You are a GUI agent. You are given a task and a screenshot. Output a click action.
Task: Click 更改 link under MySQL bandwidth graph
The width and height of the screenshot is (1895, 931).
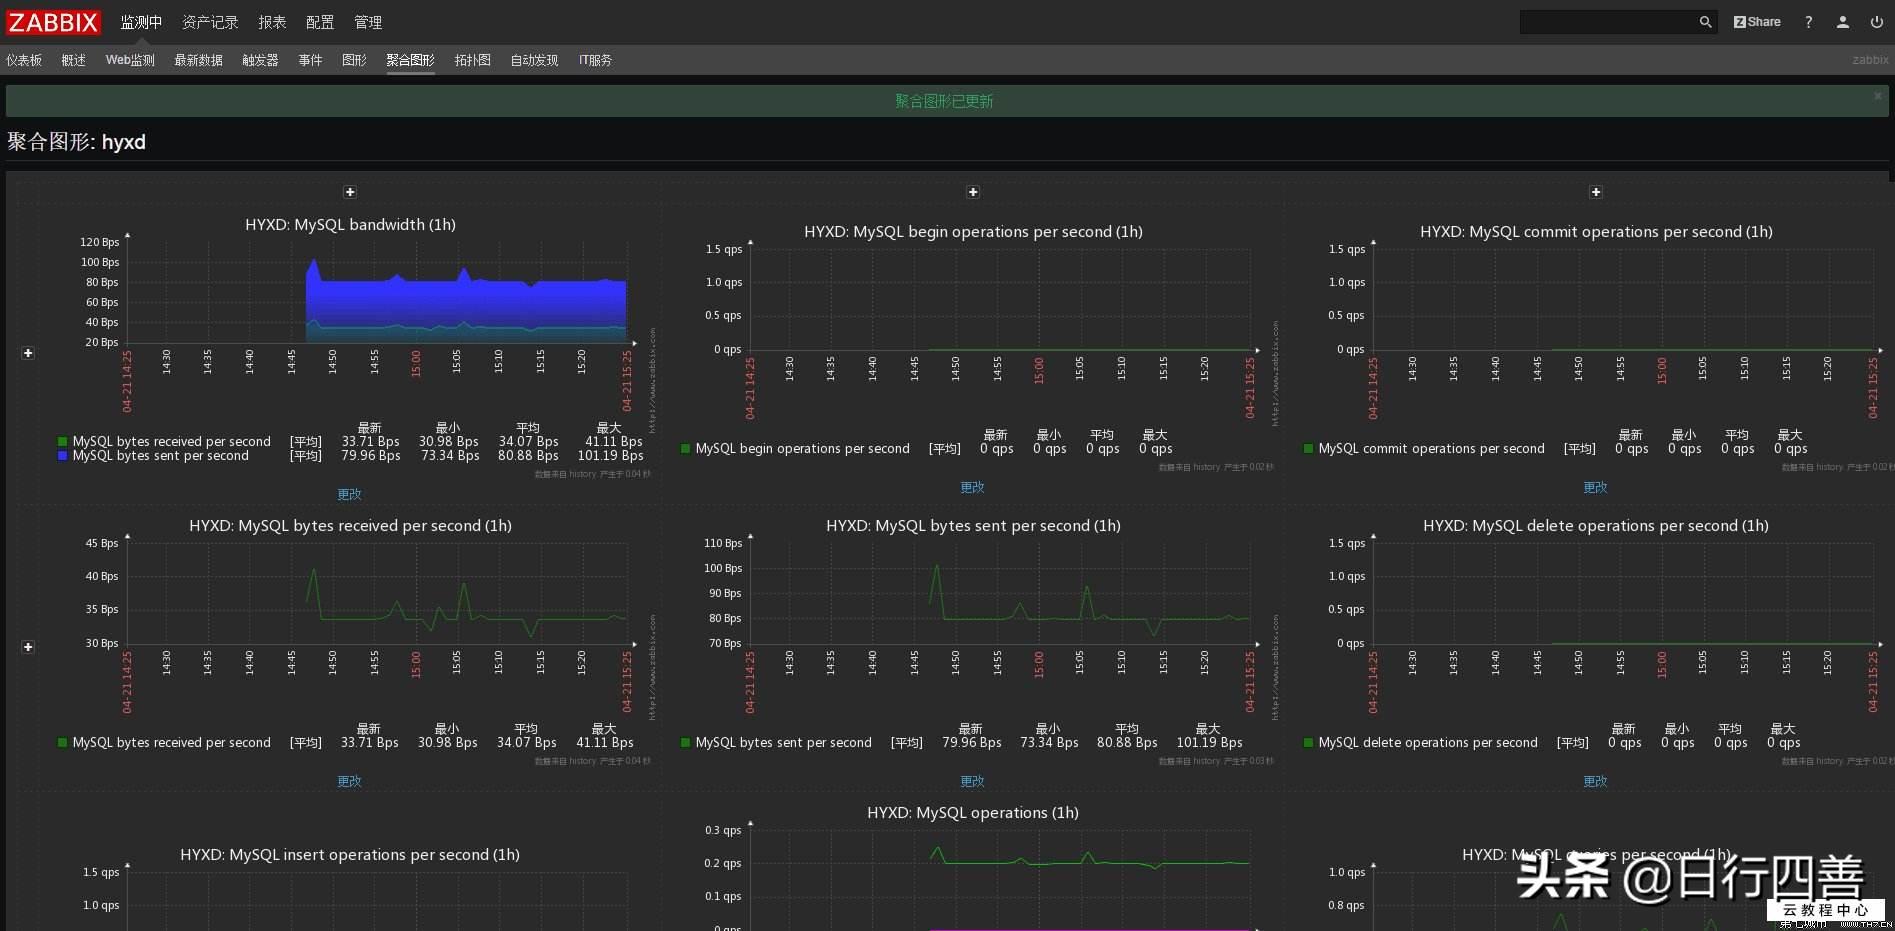coord(349,494)
